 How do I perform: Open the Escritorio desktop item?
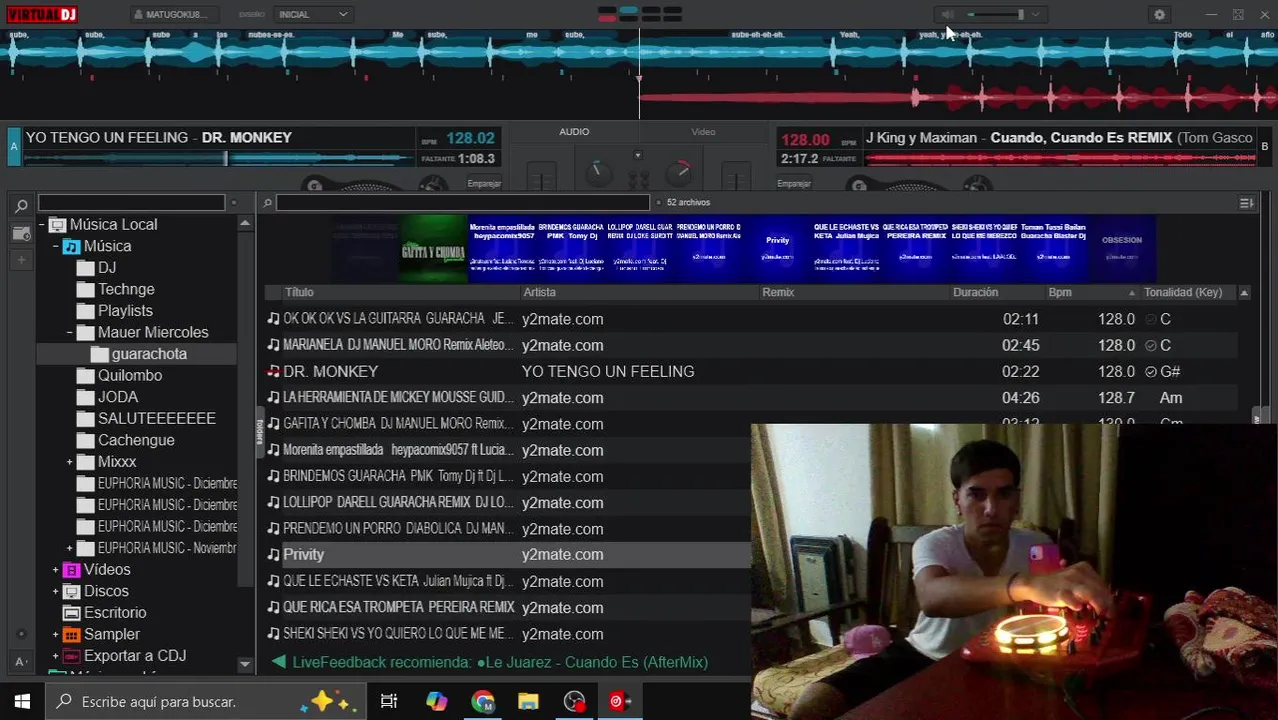pyautogui.click(x=115, y=612)
